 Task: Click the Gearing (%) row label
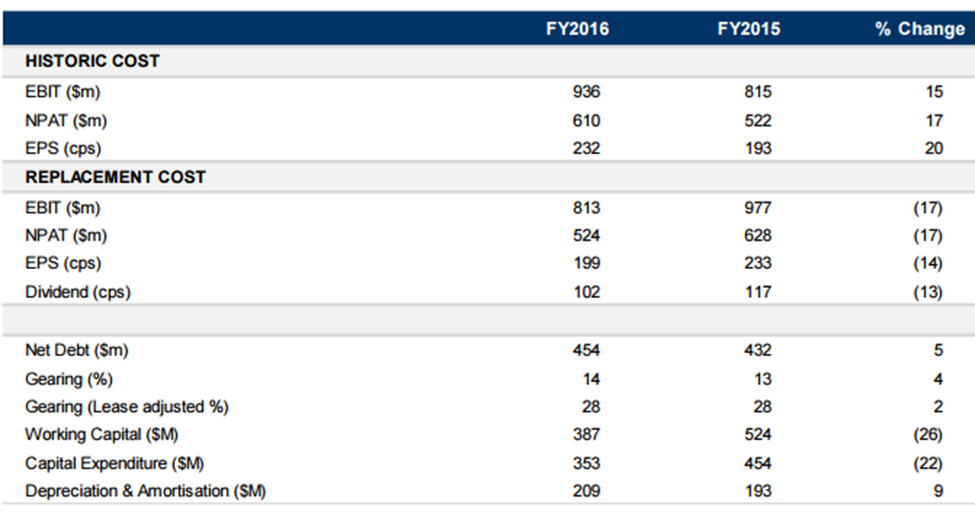[69, 379]
